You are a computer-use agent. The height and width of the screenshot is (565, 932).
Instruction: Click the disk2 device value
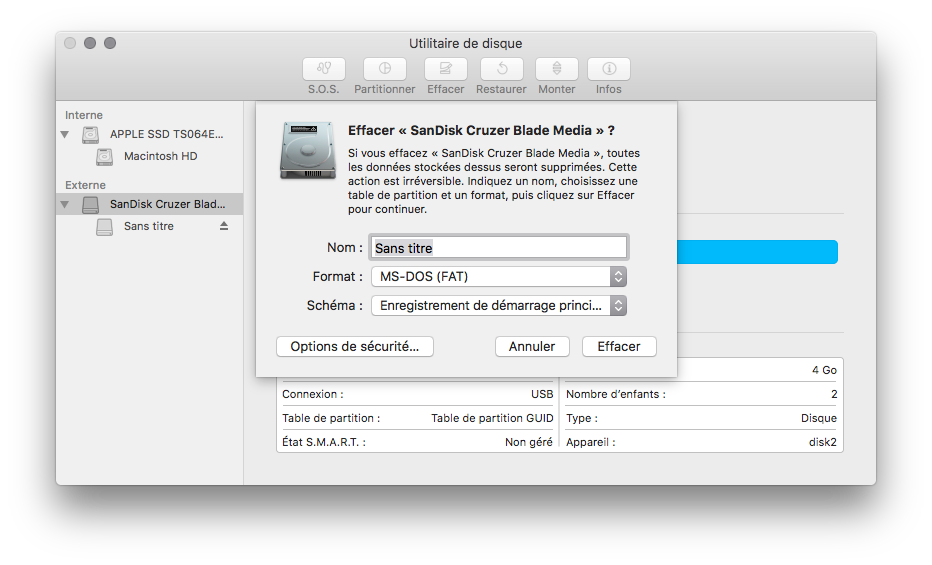823,442
